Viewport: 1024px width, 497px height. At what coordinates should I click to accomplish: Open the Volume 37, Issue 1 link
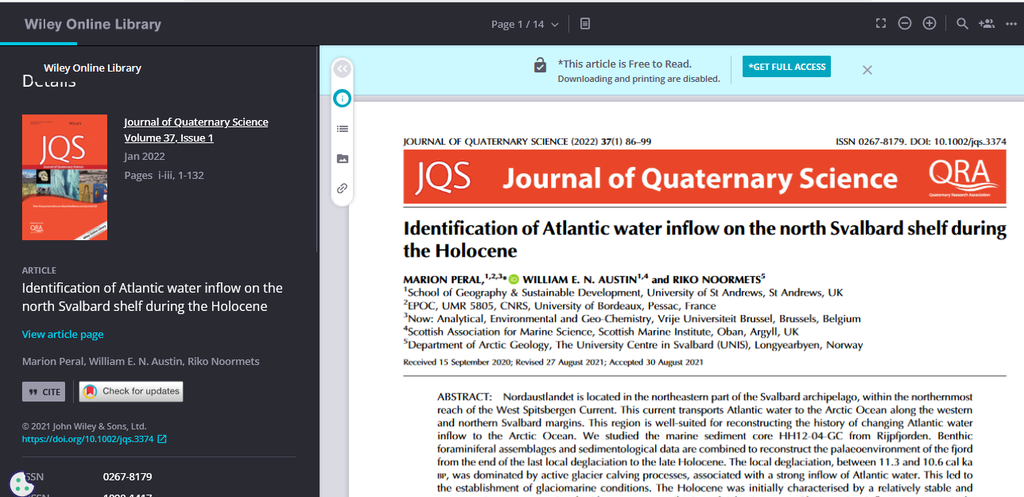[168, 138]
